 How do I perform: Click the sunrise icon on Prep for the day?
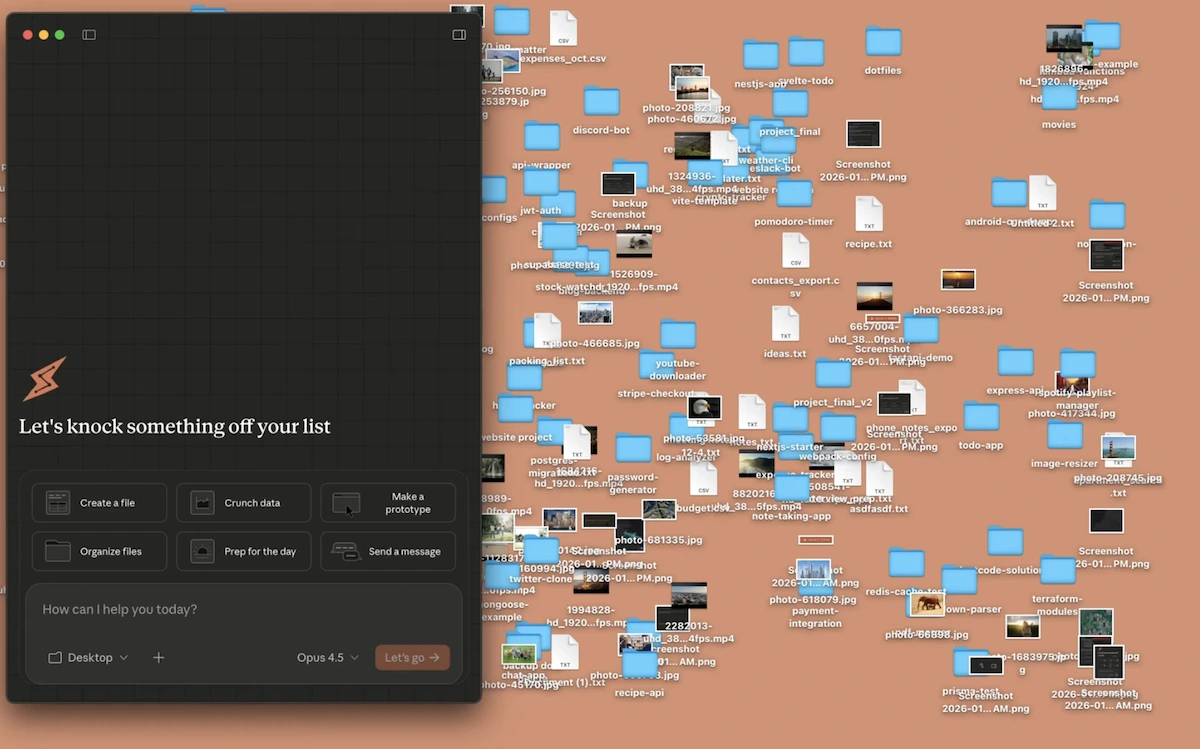coord(203,551)
